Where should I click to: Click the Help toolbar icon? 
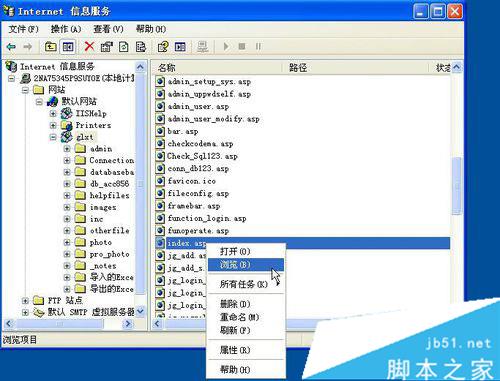click(x=163, y=47)
